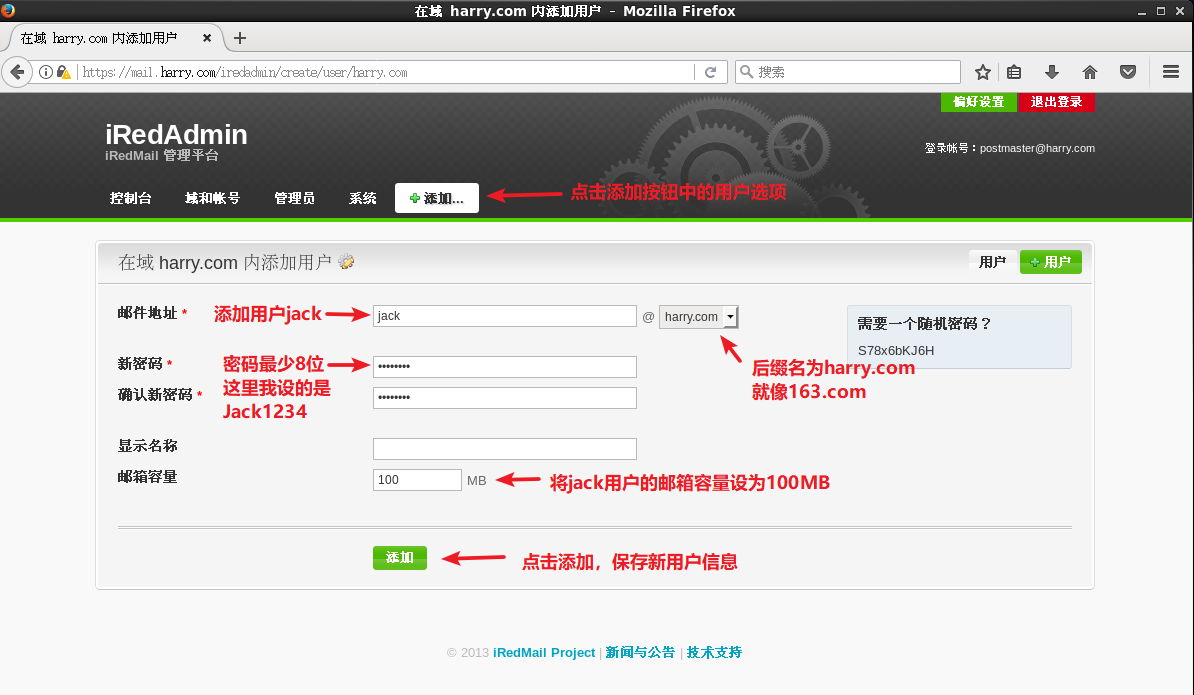Click the icon beside the page heading
The width and height of the screenshot is (1194, 695).
pos(346,262)
